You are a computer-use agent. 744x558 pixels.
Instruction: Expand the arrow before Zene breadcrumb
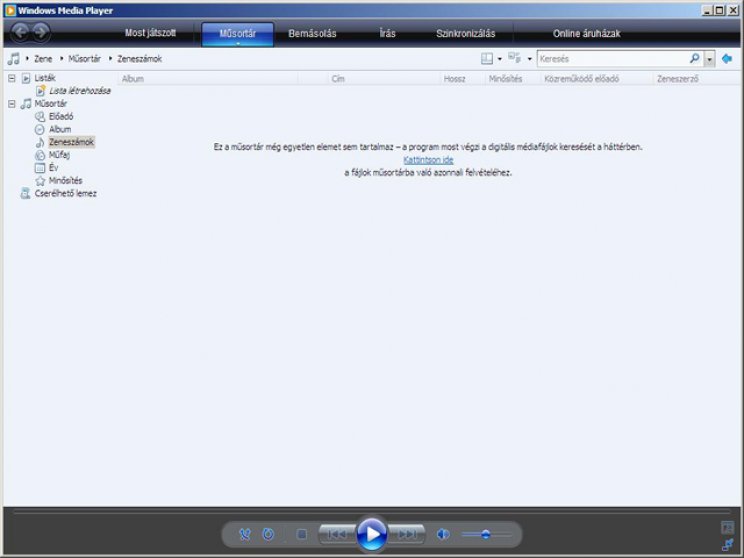coord(28,58)
